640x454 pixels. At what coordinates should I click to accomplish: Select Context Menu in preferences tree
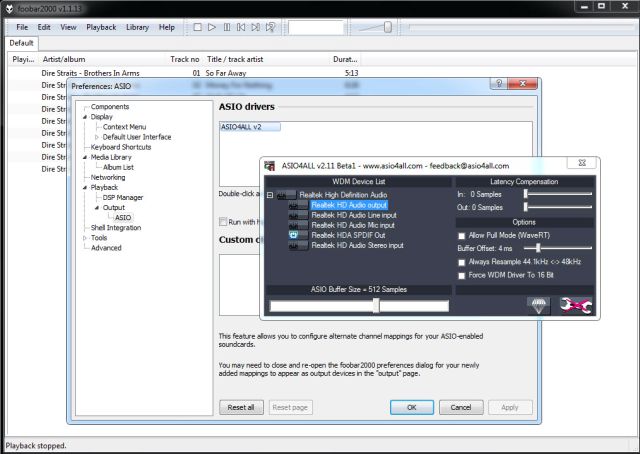pos(124,127)
